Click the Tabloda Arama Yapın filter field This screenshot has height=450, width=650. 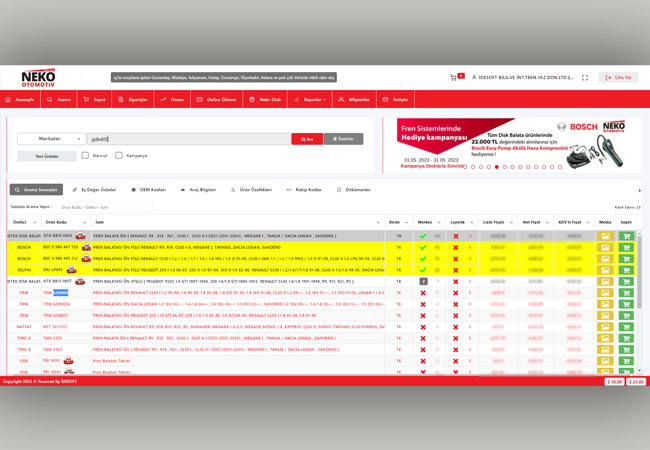pos(105,207)
